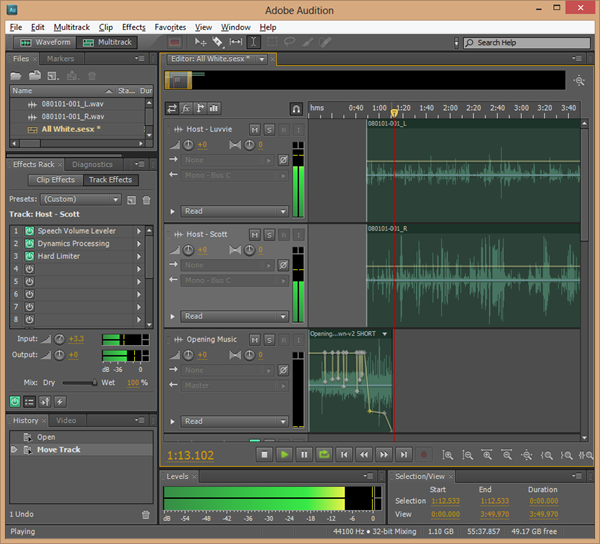Zoom in time icon
600x544 pixels.
point(487,455)
